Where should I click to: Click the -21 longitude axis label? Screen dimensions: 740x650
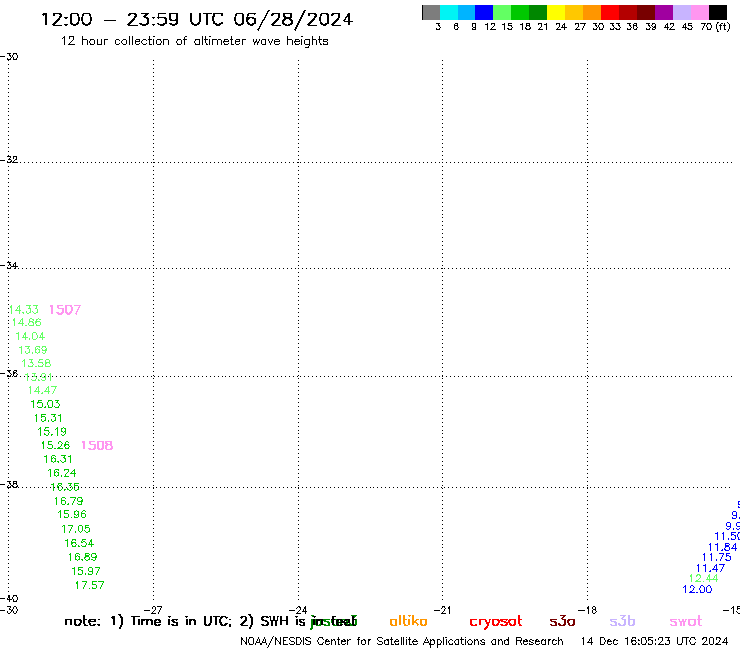point(443,610)
